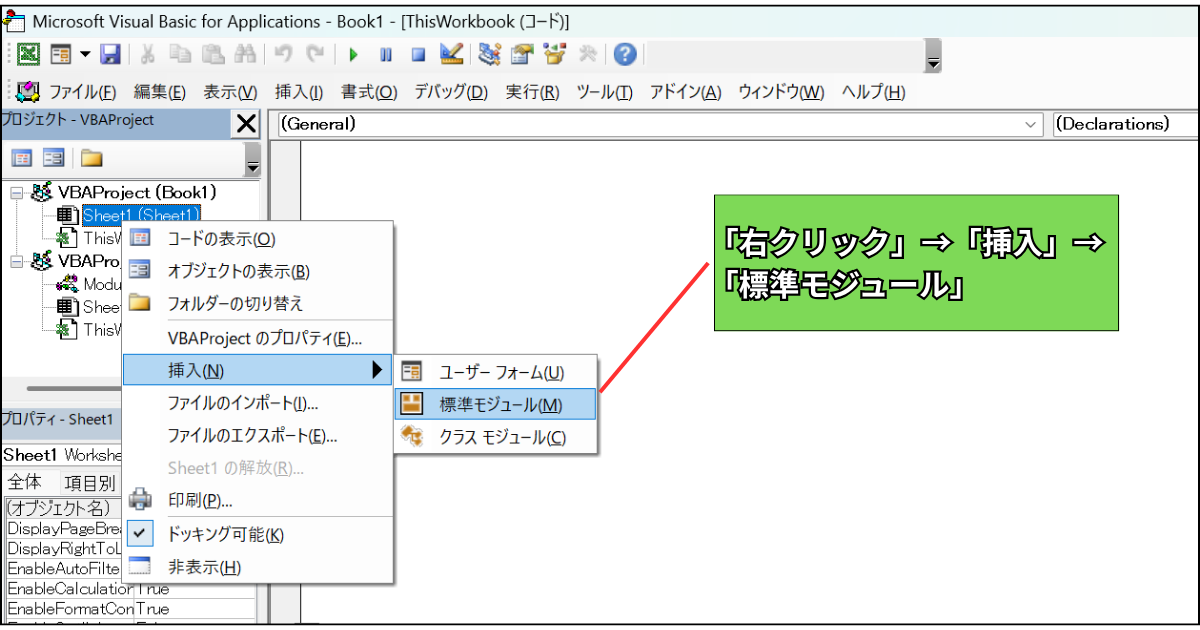Open the ファイル(F) menu

click(x=83, y=92)
